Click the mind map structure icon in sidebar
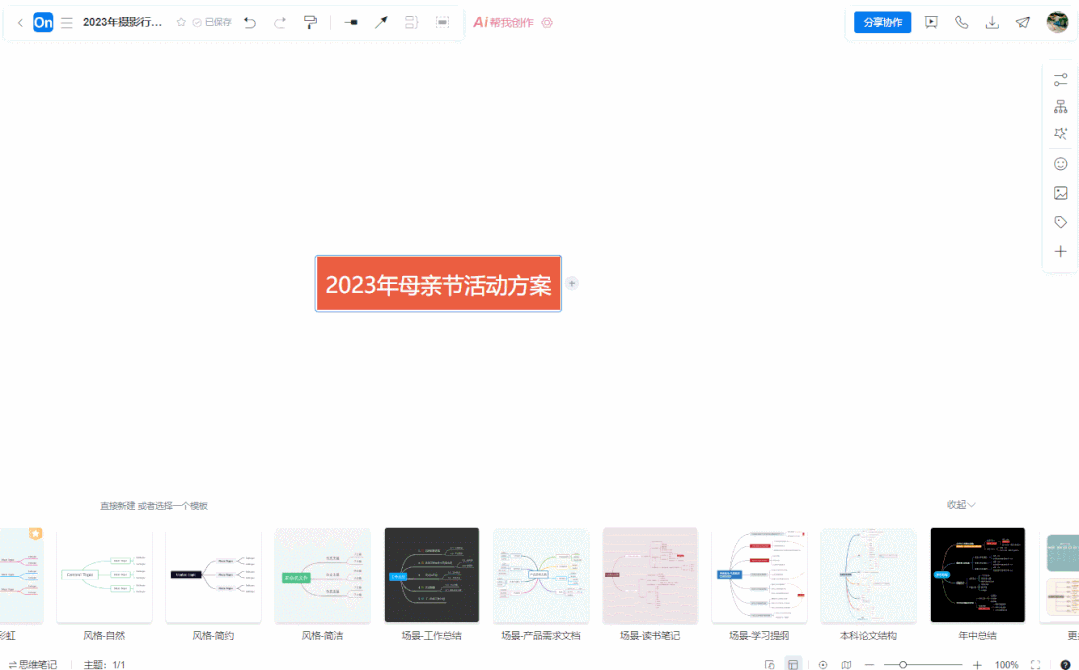The width and height of the screenshot is (1079, 670). click(1060, 104)
